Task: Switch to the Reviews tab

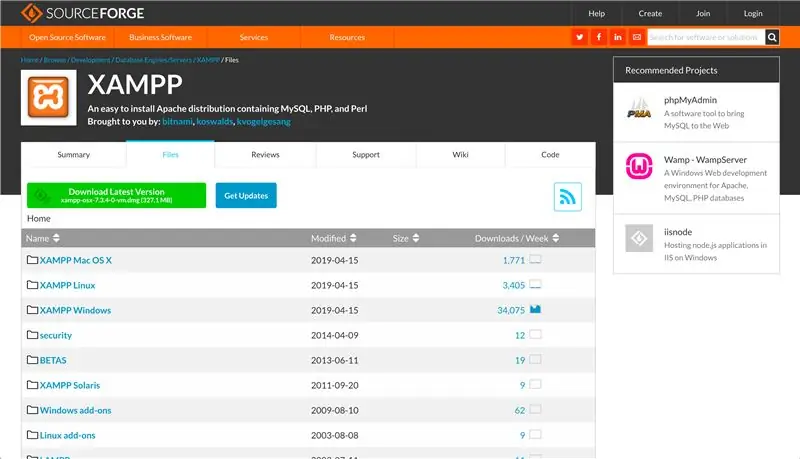Action: tap(265, 155)
